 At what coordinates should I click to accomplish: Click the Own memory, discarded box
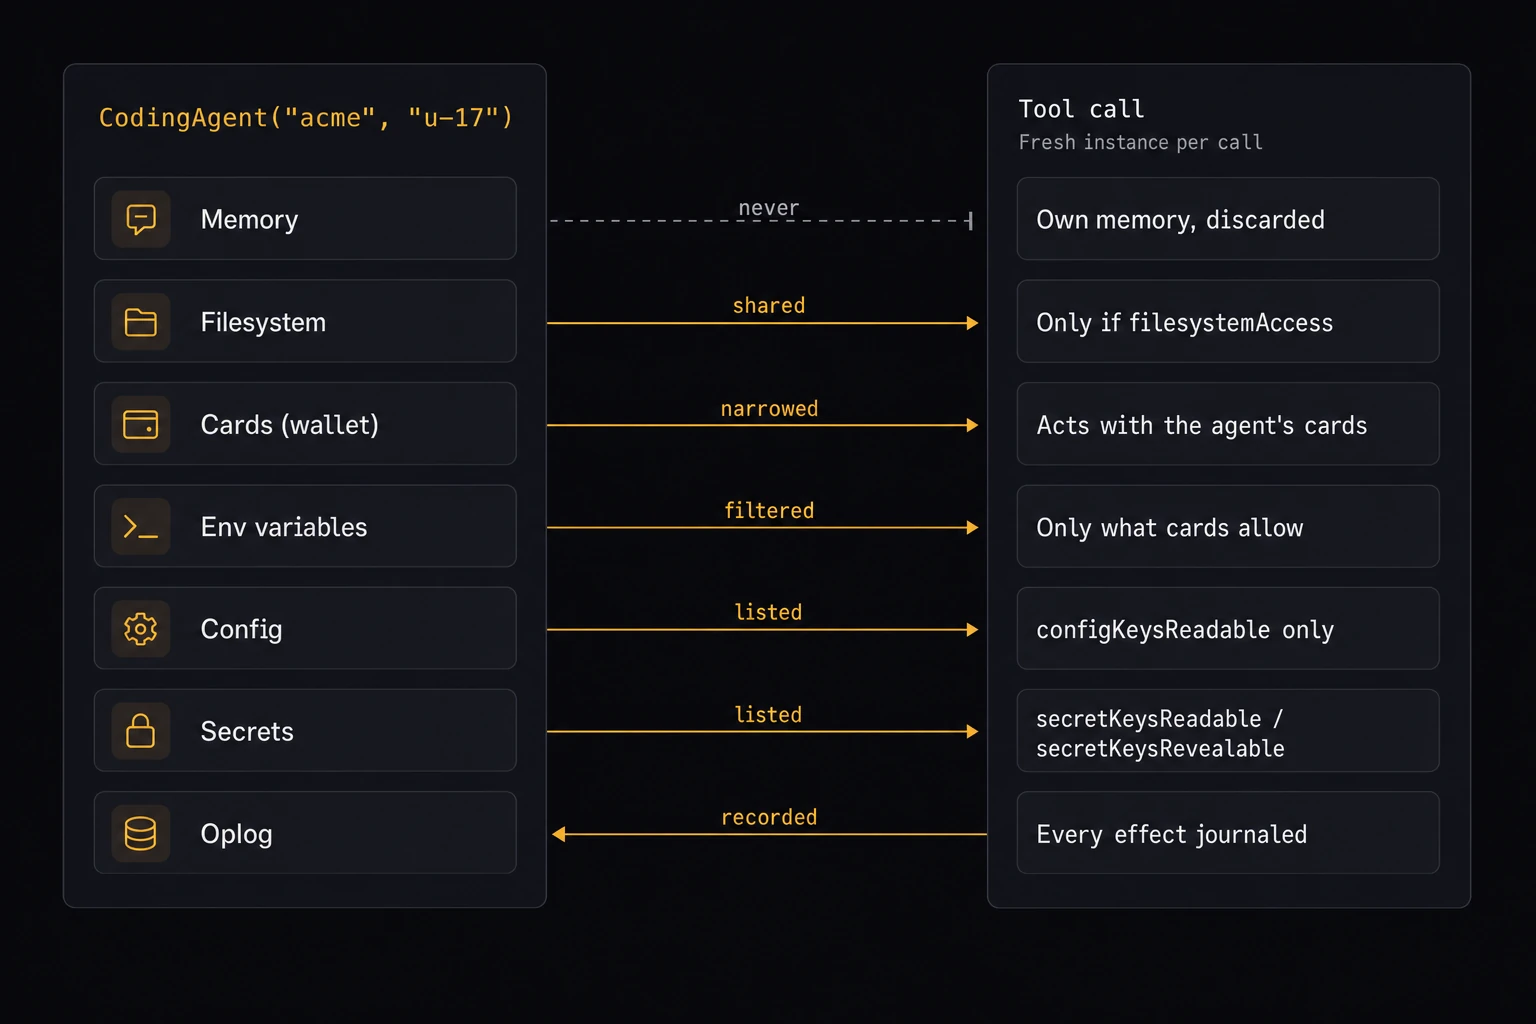click(x=1228, y=219)
